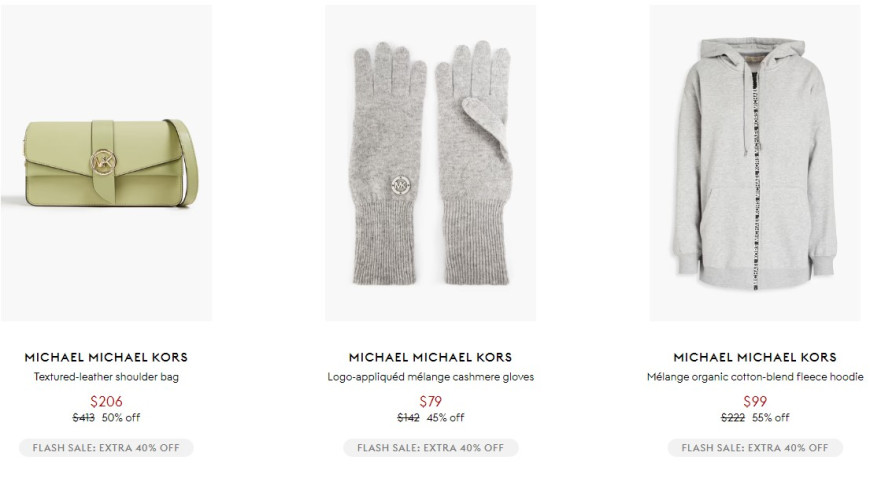Click the $79 sale price
The height and width of the screenshot is (482, 870).
point(431,401)
